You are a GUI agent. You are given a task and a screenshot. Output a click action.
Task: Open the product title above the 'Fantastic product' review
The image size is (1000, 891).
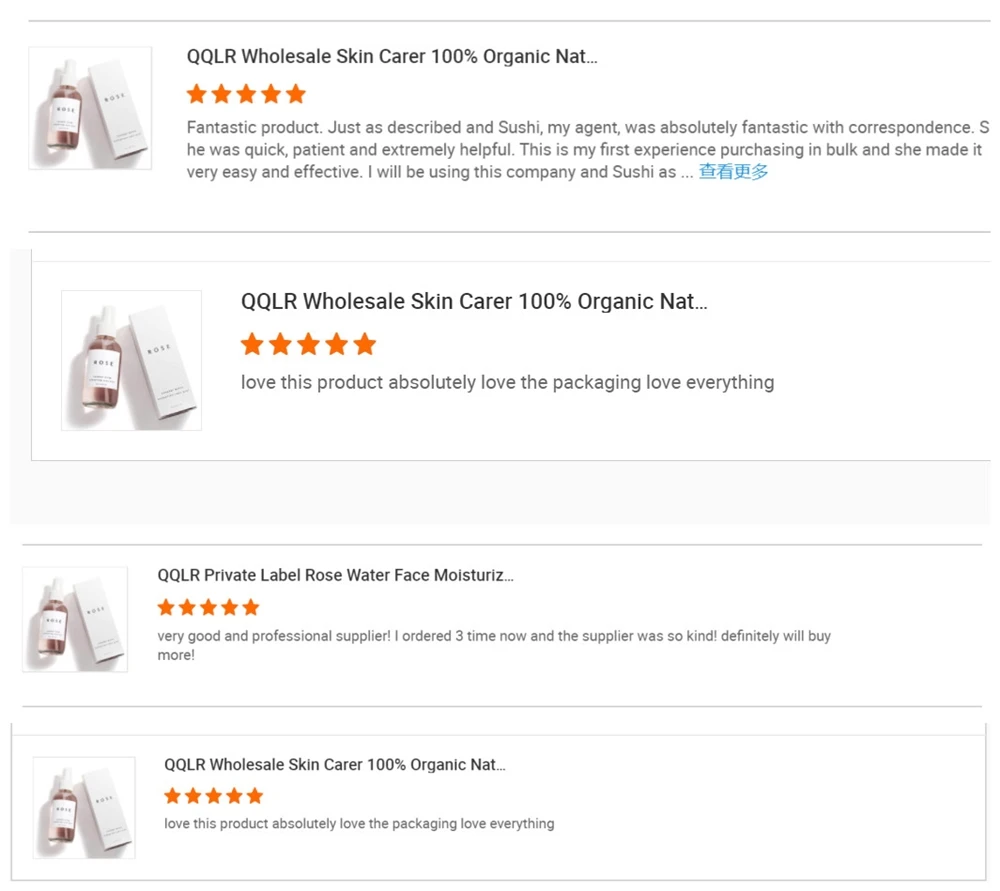pyautogui.click(x=392, y=57)
